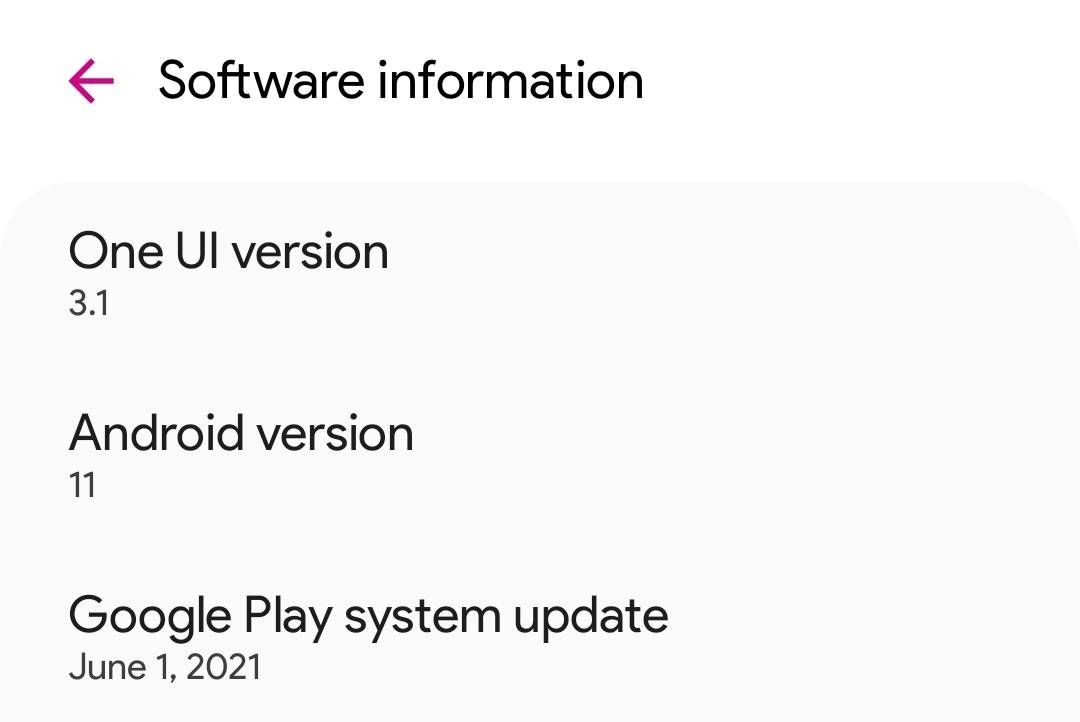This screenshot has height=722, width=1080.
Task: Go back from Software information
Action: coord(91,81)
